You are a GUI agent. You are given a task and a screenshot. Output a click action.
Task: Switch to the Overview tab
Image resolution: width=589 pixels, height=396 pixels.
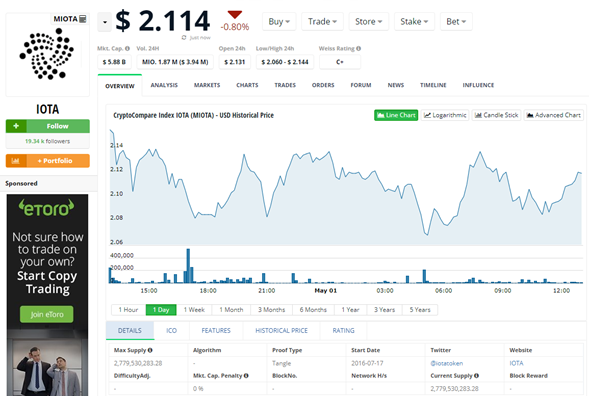(120, 86)
